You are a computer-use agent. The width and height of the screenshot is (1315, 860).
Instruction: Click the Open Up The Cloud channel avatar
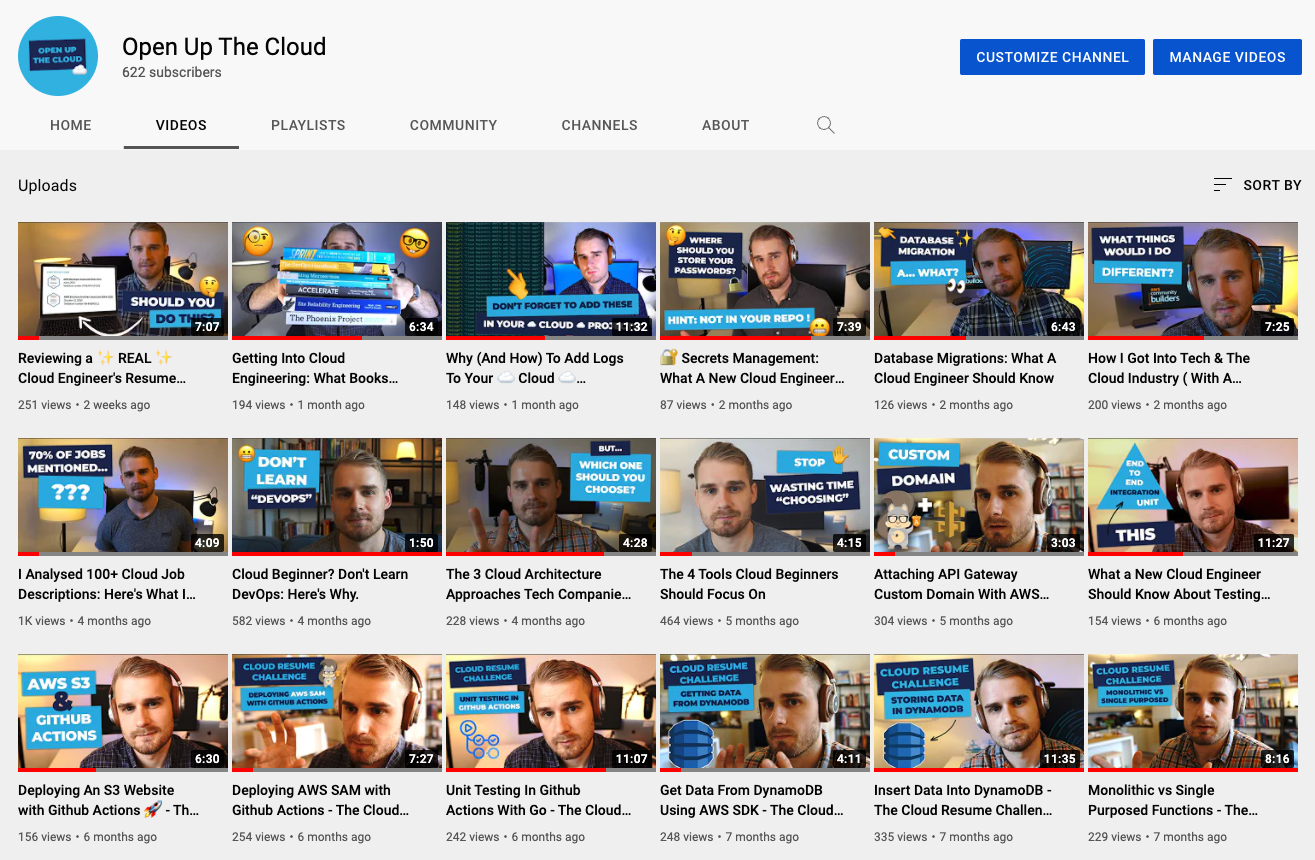(57, 56)
